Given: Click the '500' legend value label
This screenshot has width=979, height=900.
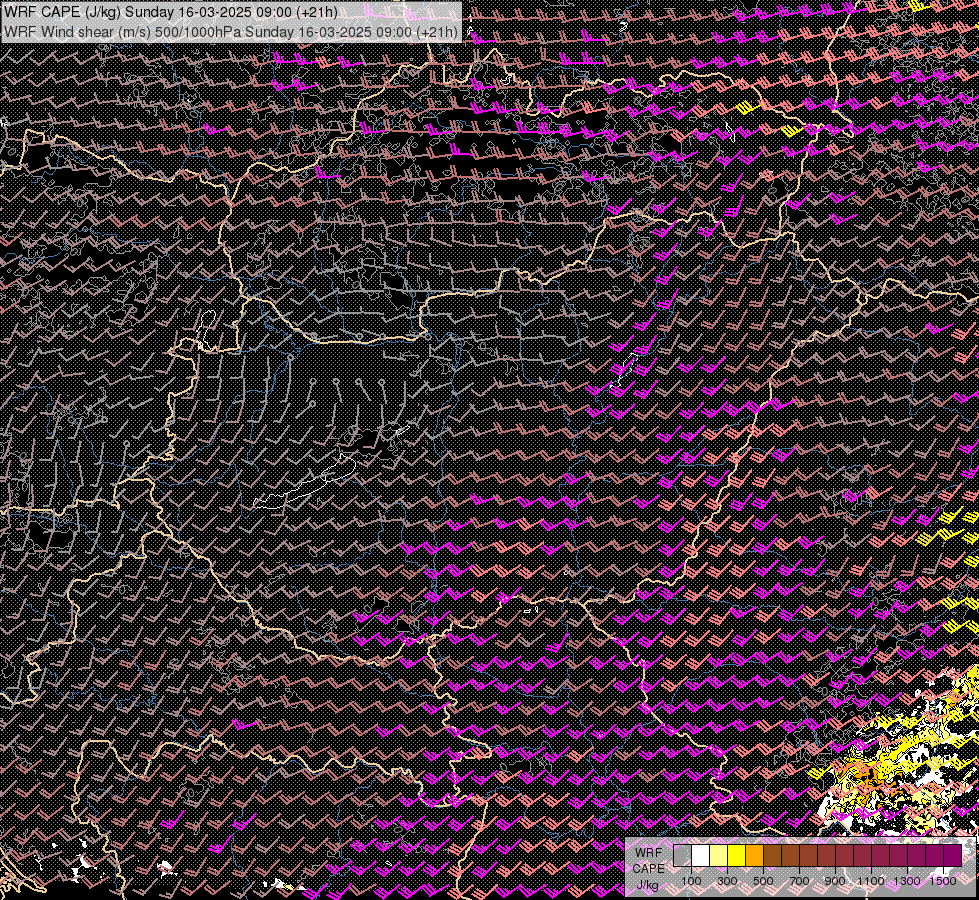Looking at the screenshot, I should point(763,881).
